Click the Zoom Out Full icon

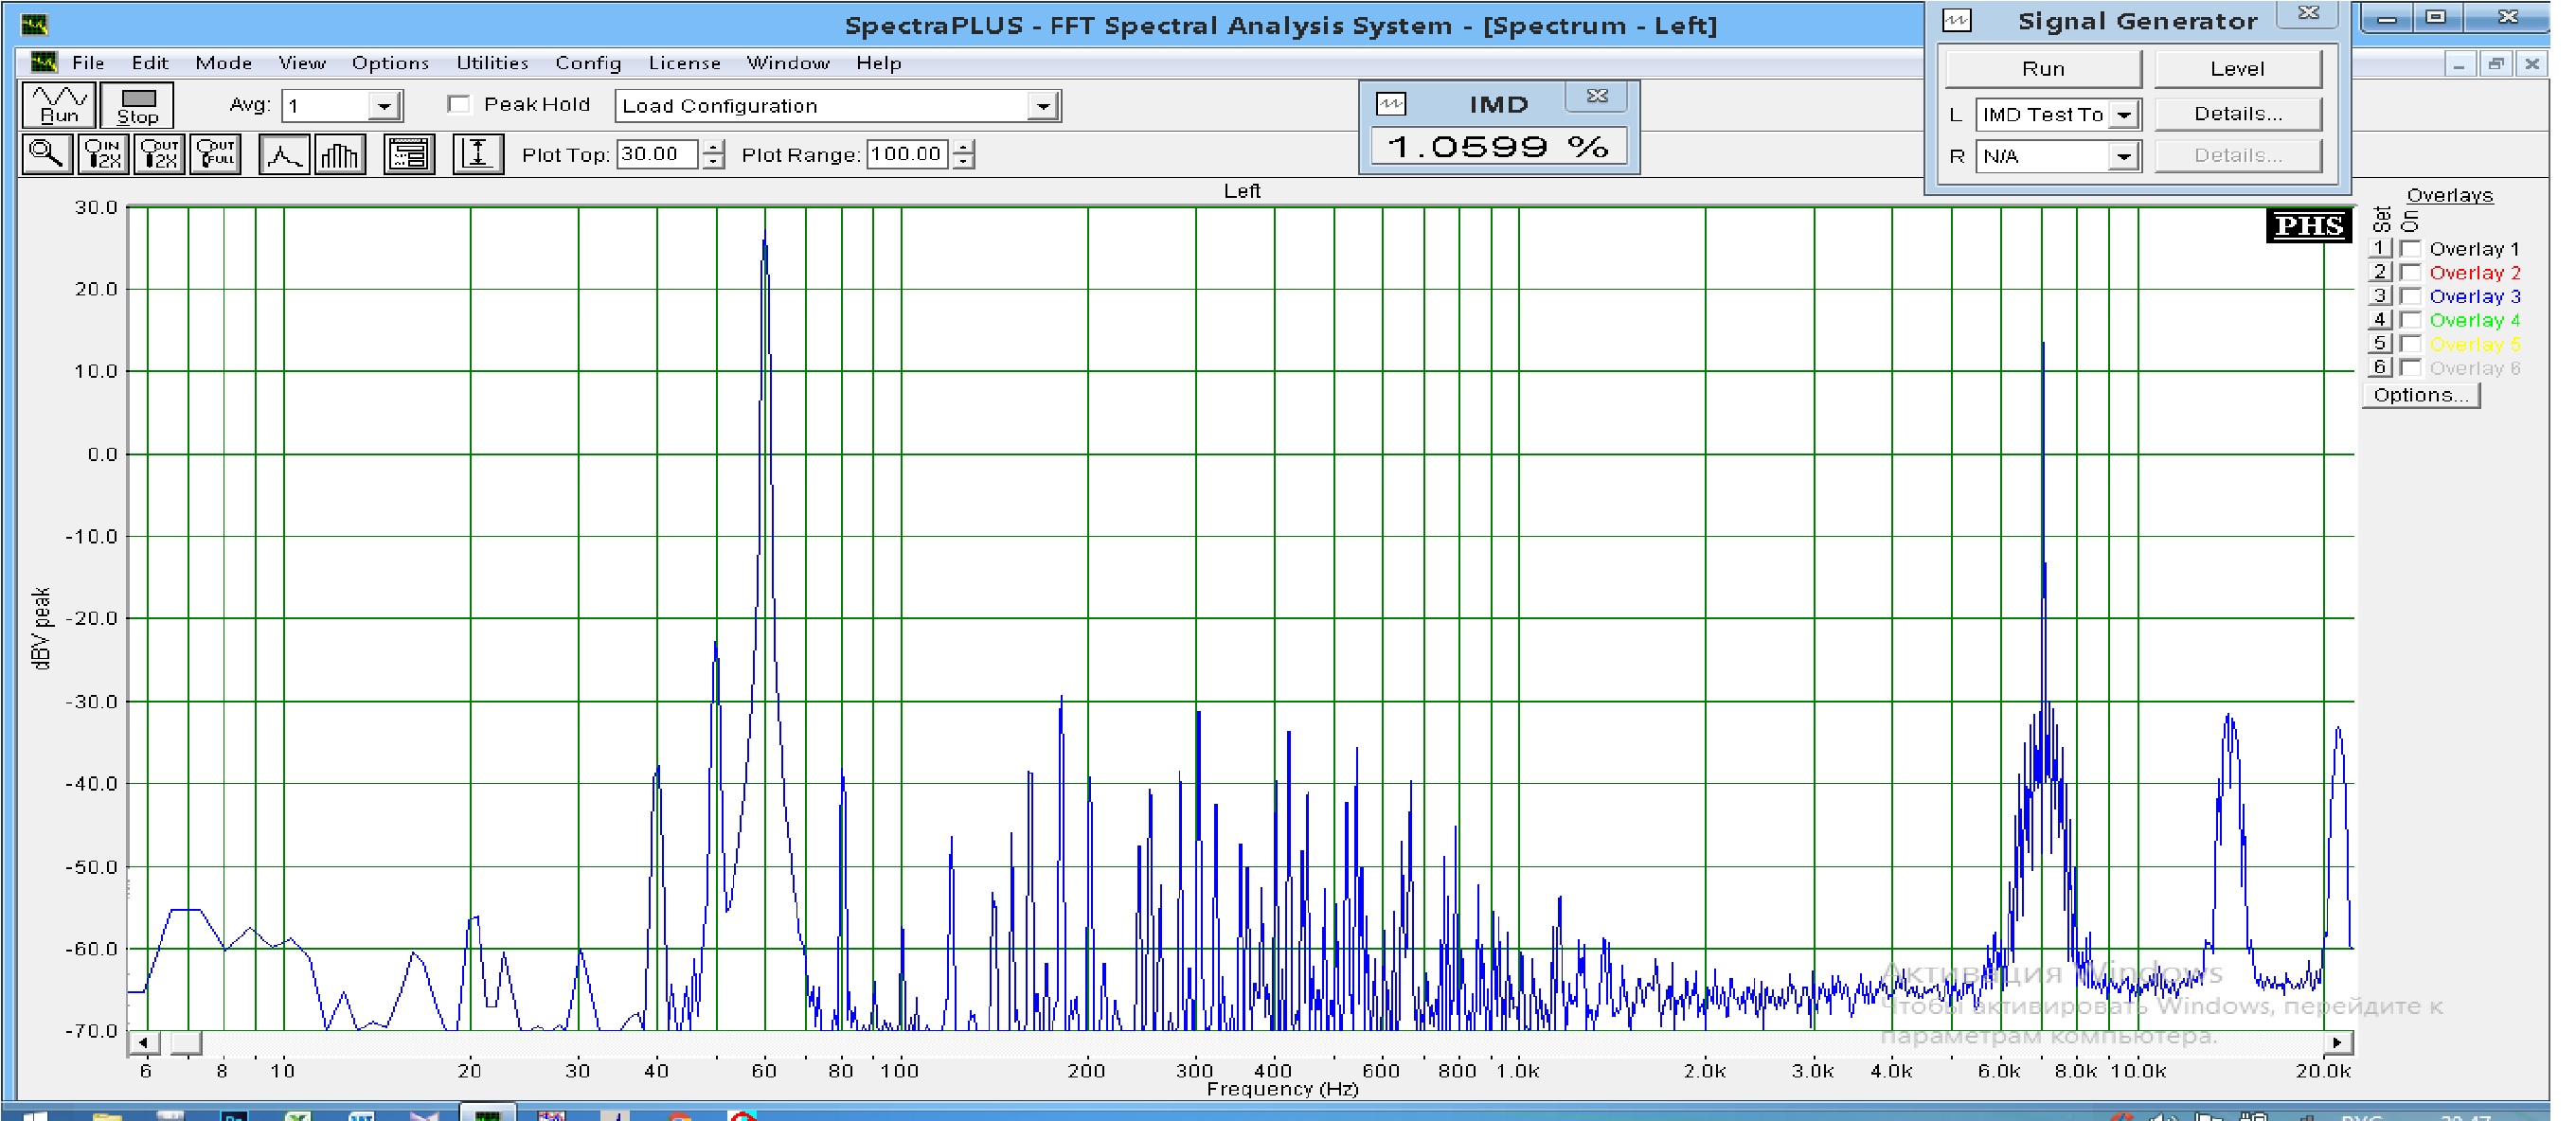216,155
